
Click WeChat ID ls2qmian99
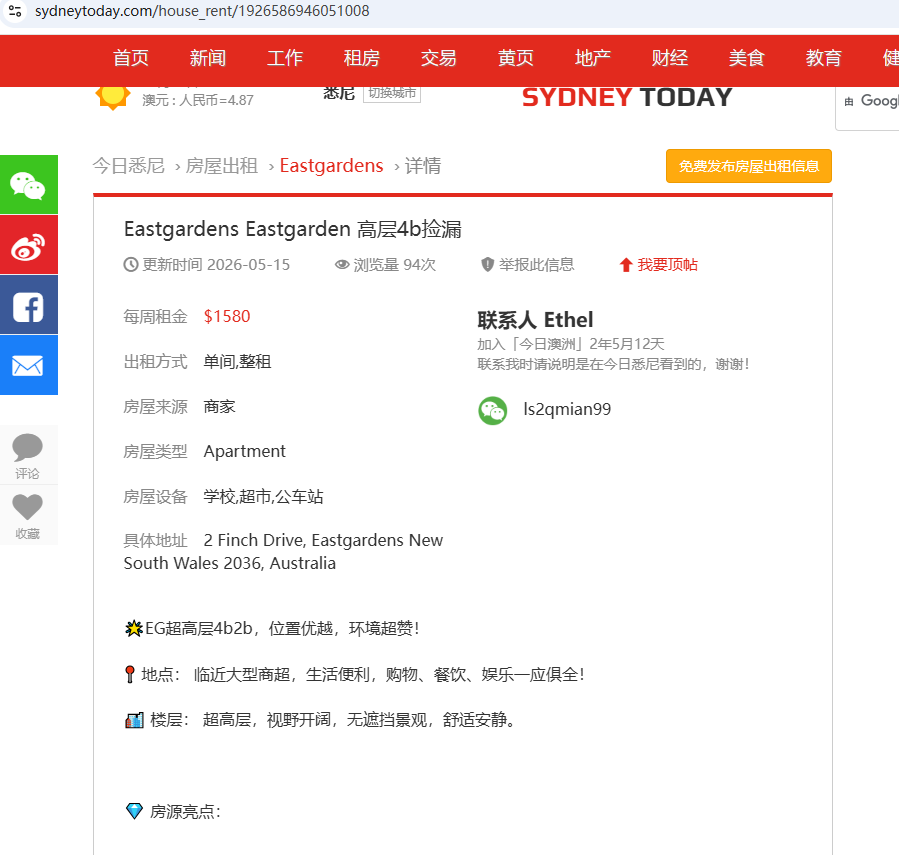(x=567, y=409)
